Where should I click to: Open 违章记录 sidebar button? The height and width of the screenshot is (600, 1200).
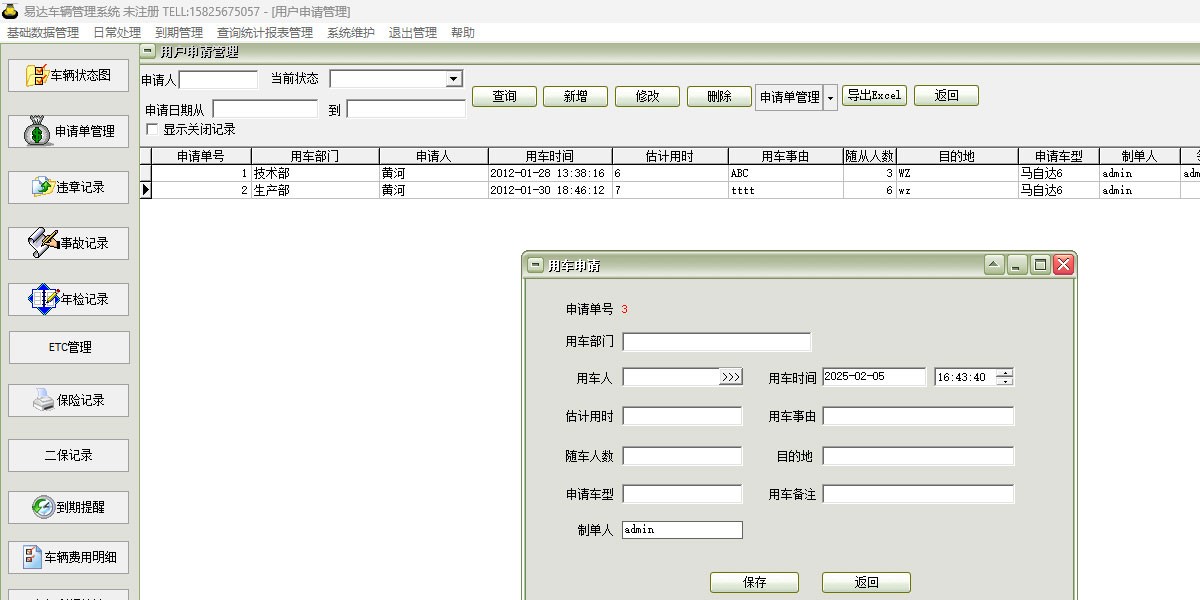point(69,187)
